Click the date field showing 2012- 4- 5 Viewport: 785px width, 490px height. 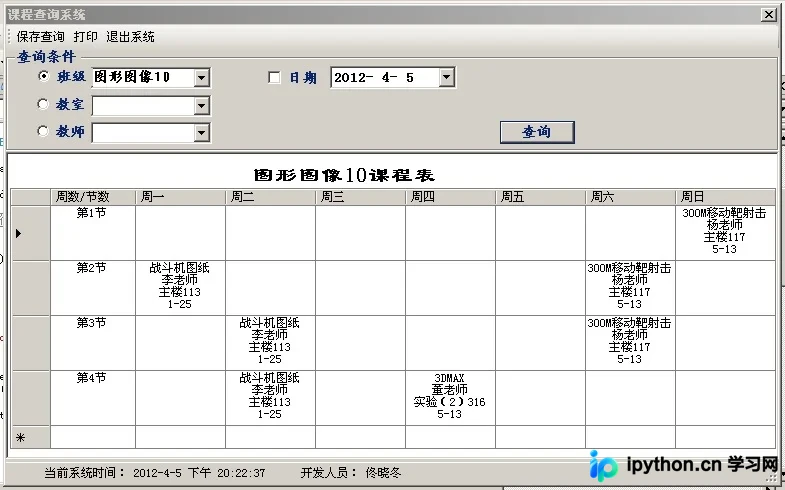click(x=385, y=78)
